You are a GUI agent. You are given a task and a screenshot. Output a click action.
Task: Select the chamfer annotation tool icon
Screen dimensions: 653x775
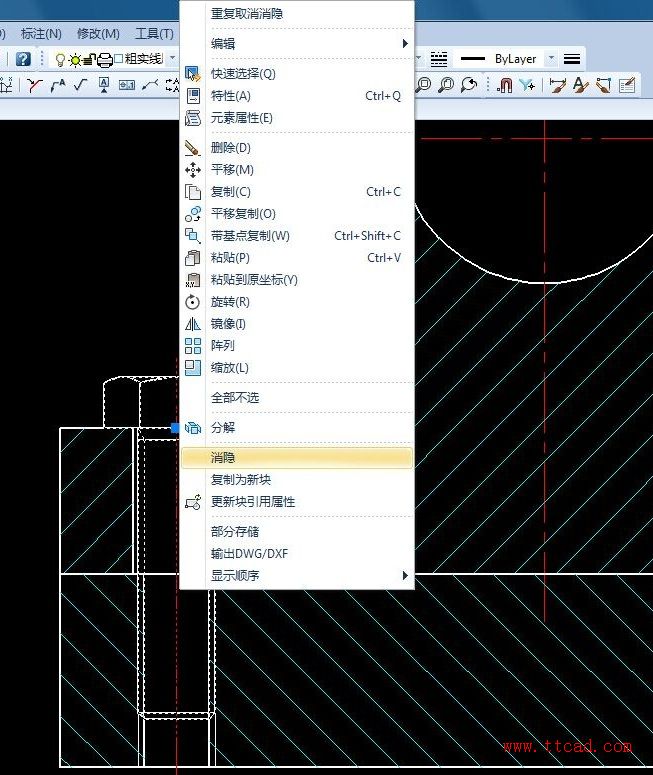click(x=35, y=86)
